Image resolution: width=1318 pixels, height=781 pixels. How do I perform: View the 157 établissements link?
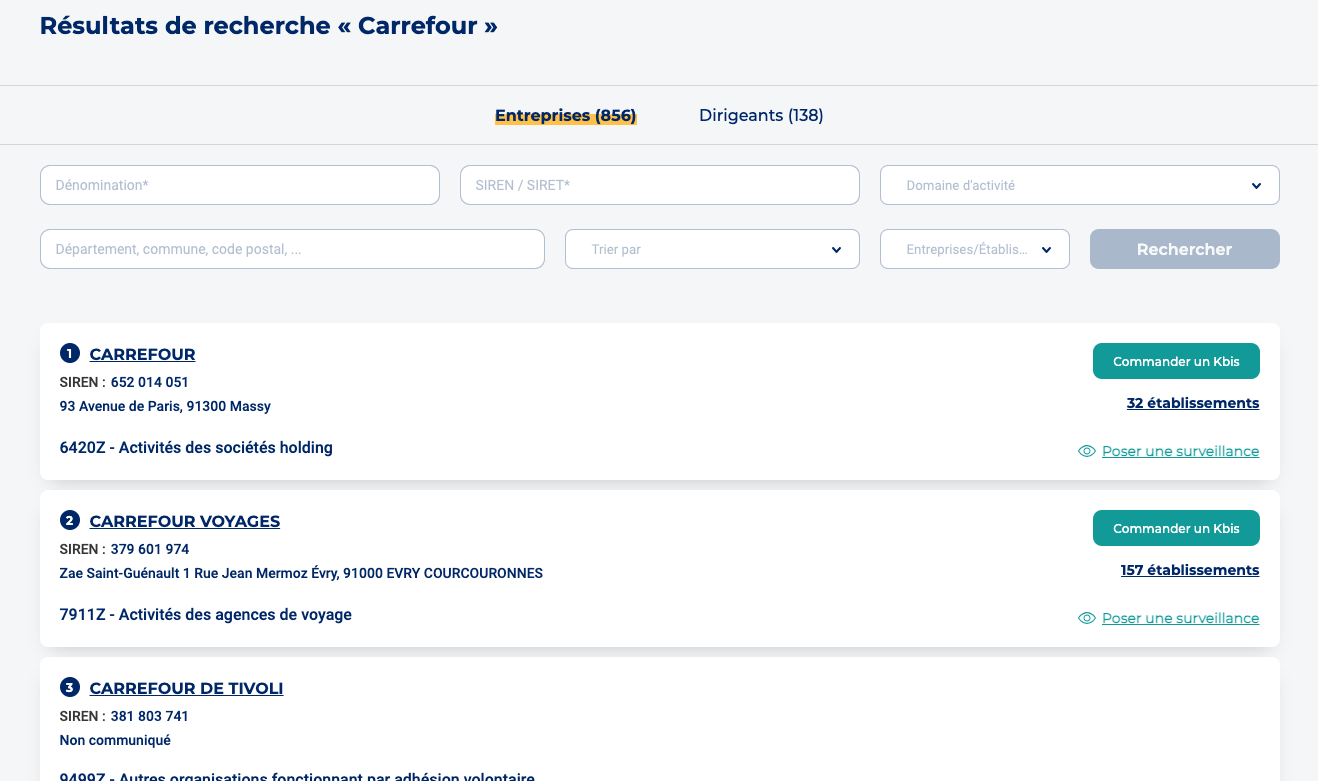tap(1190, 570)
